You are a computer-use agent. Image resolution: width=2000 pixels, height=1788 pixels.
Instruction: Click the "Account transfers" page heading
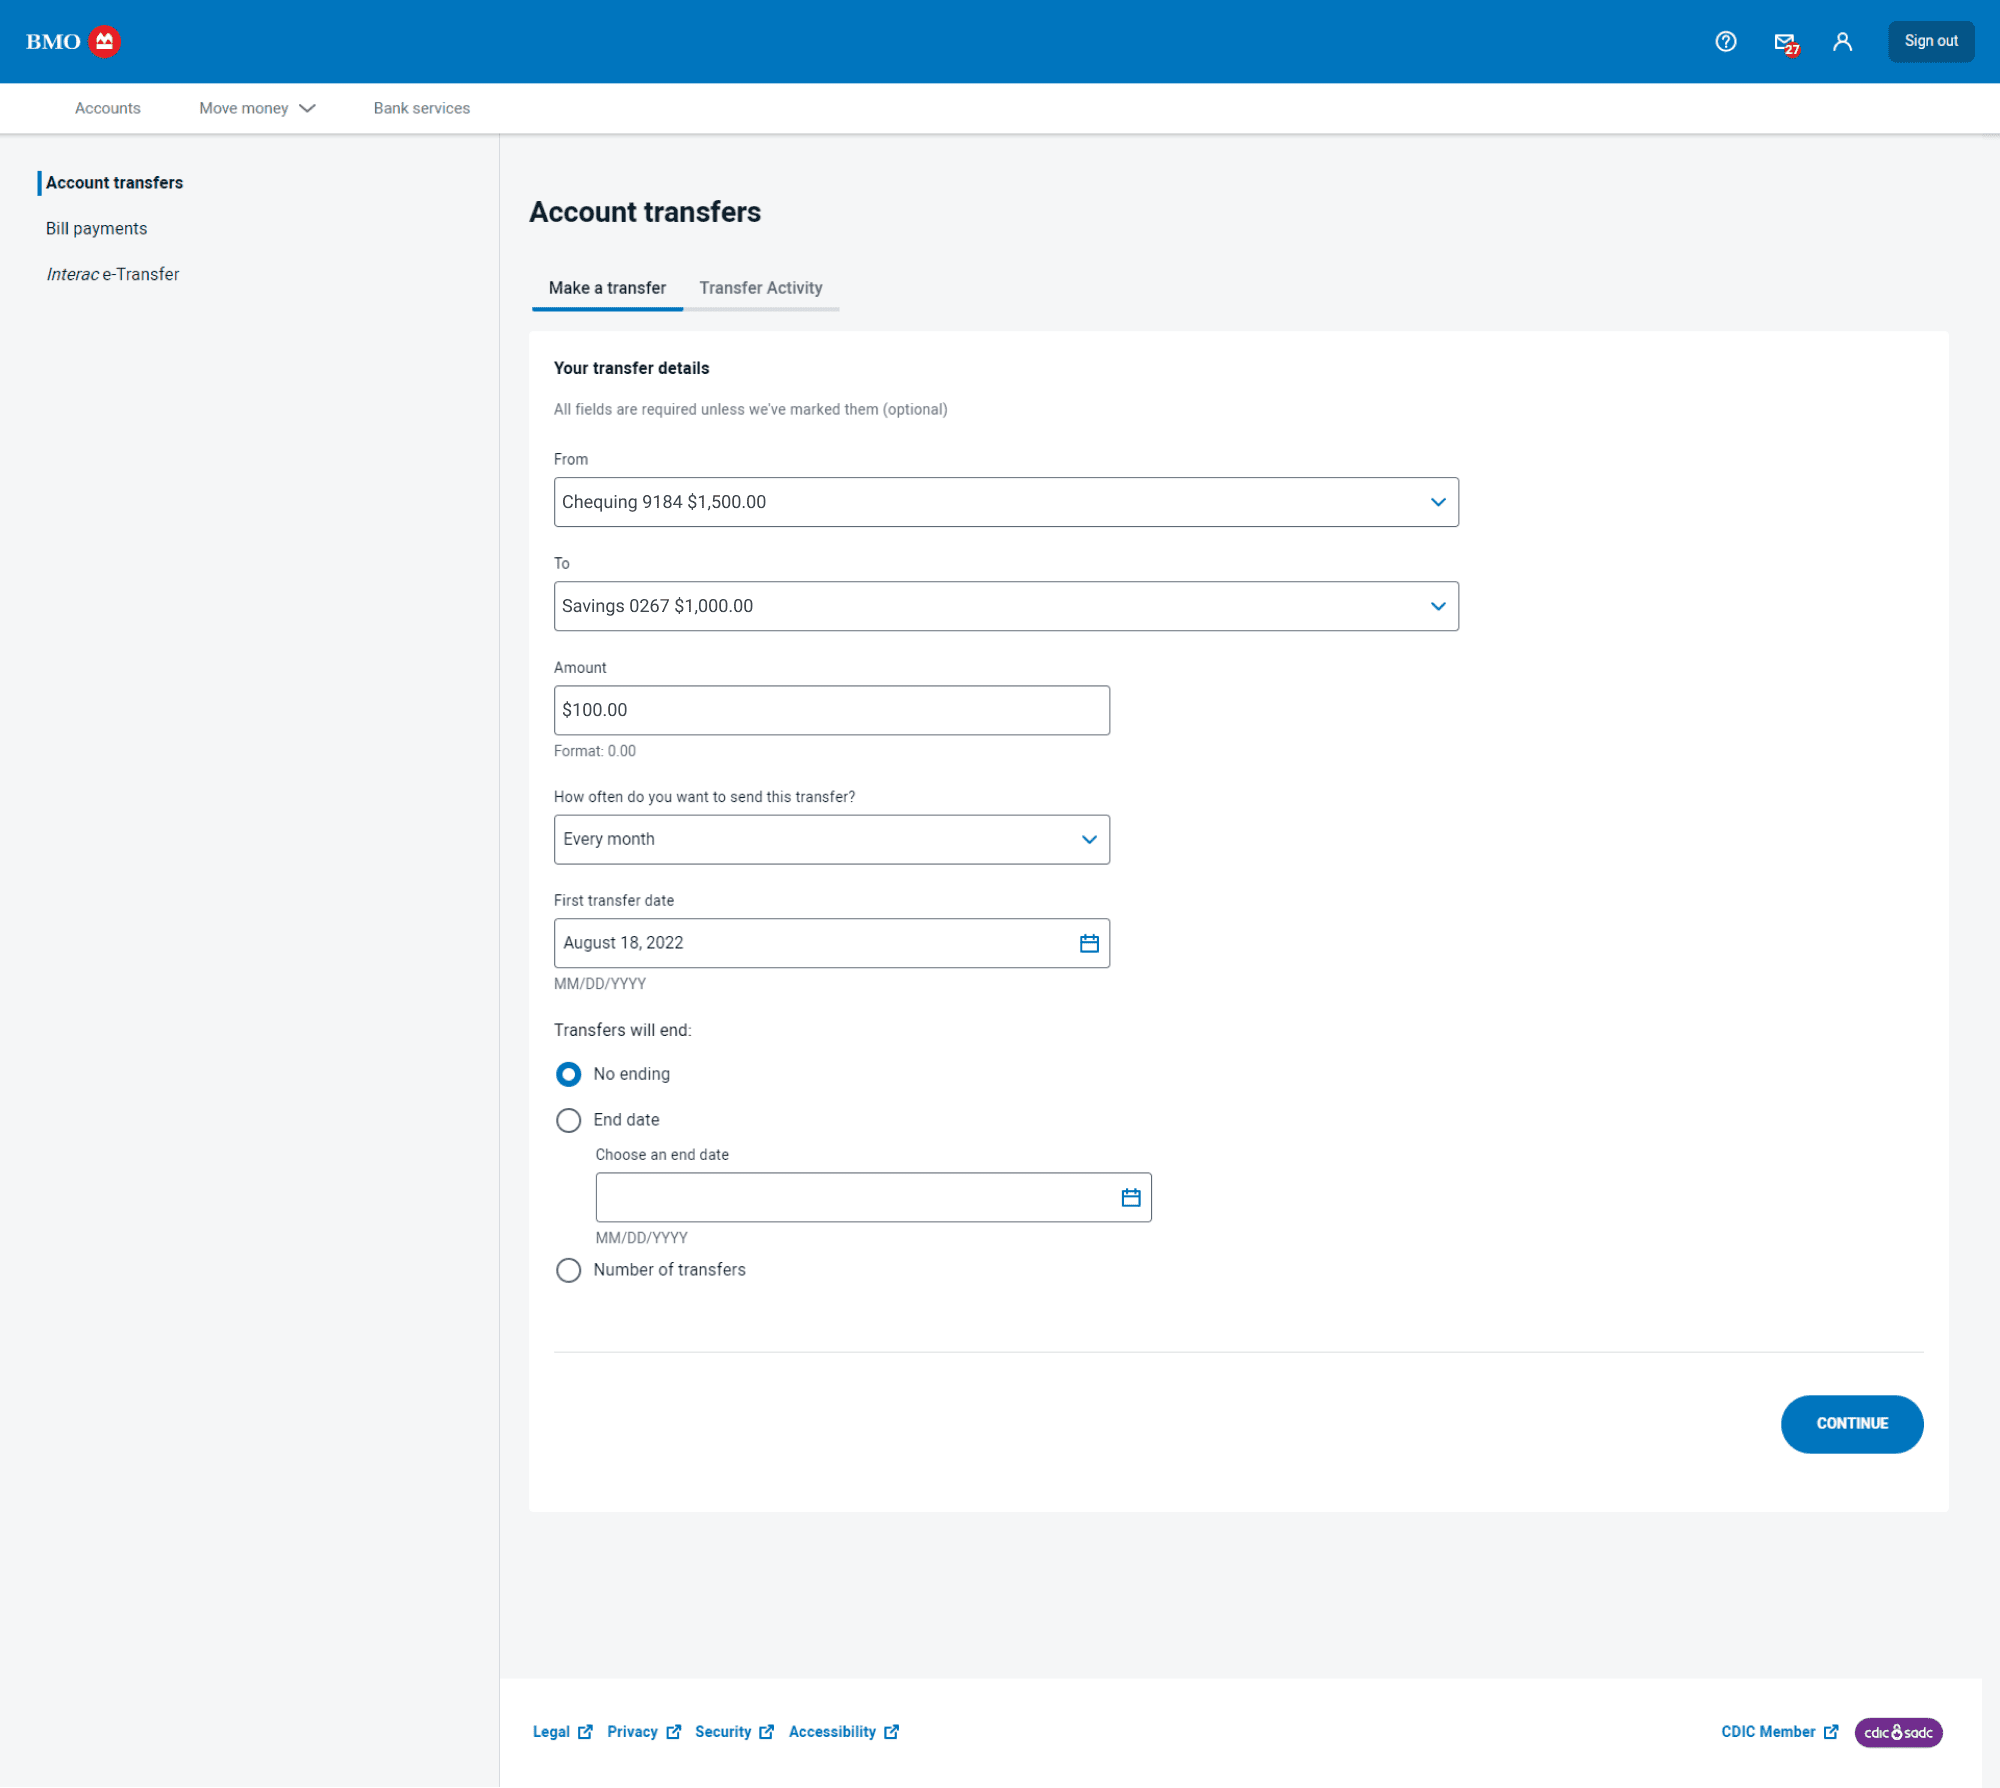coord(645,212)
